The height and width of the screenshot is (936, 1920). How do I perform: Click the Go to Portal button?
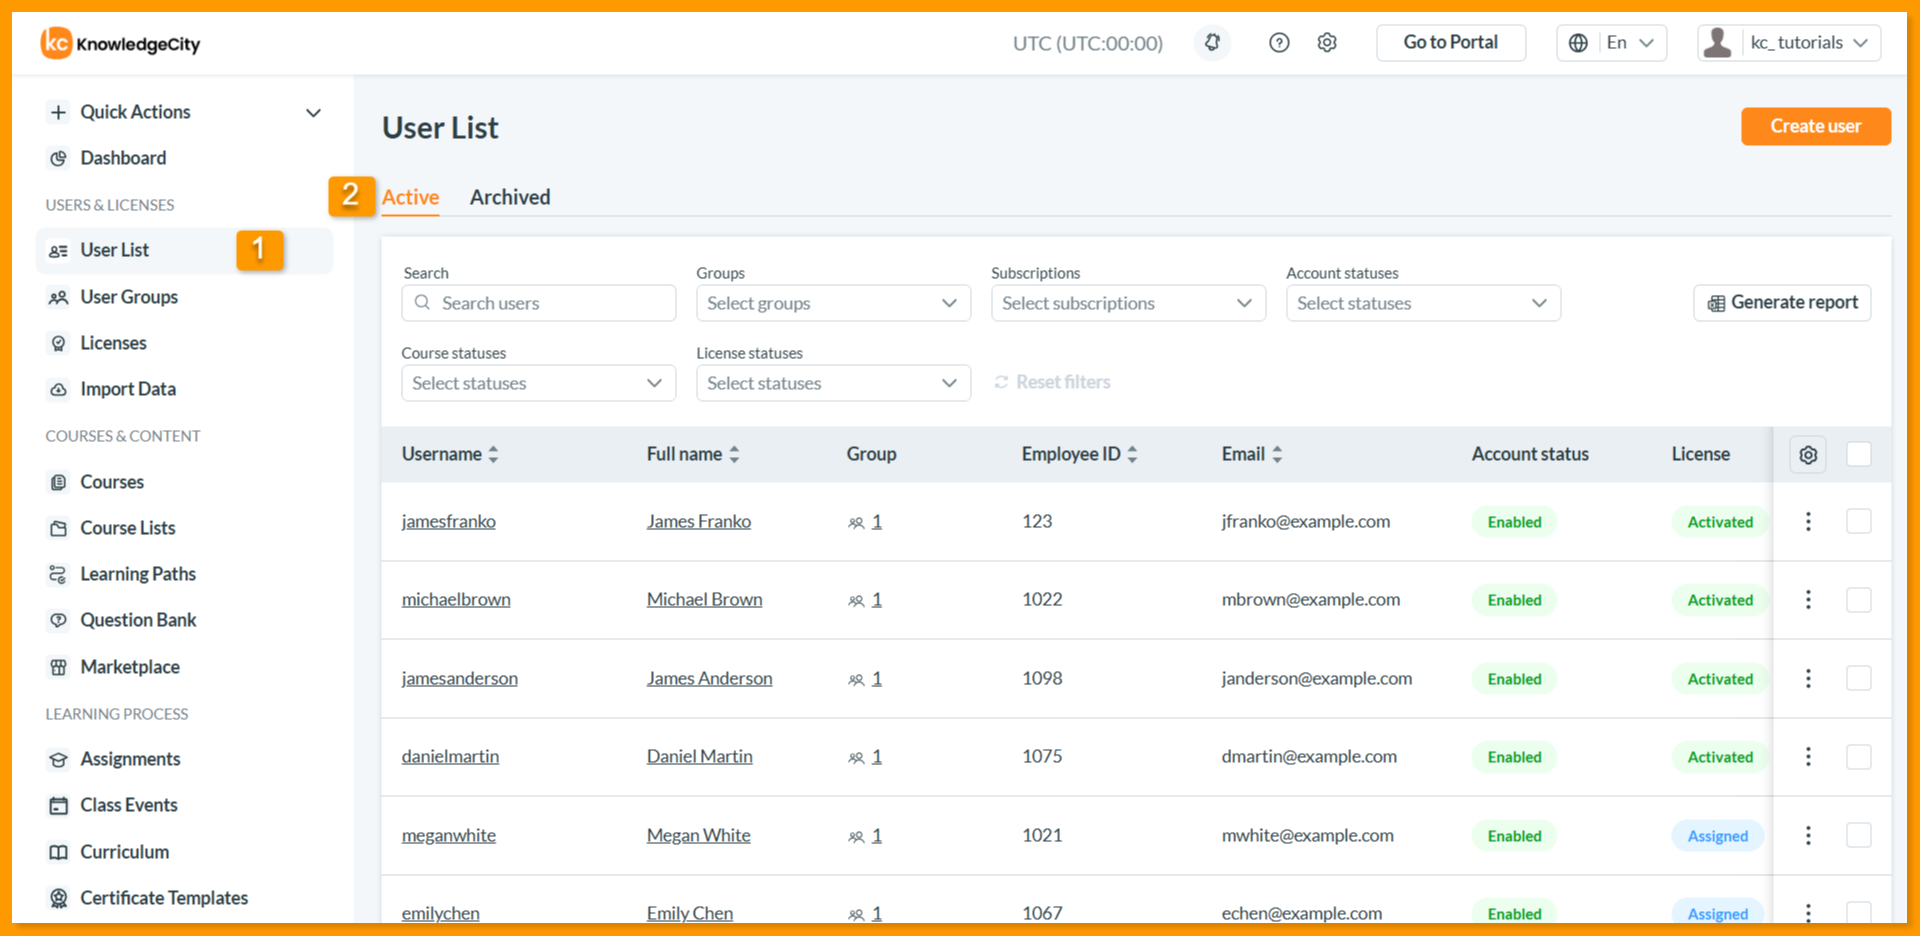[1451, 43]
